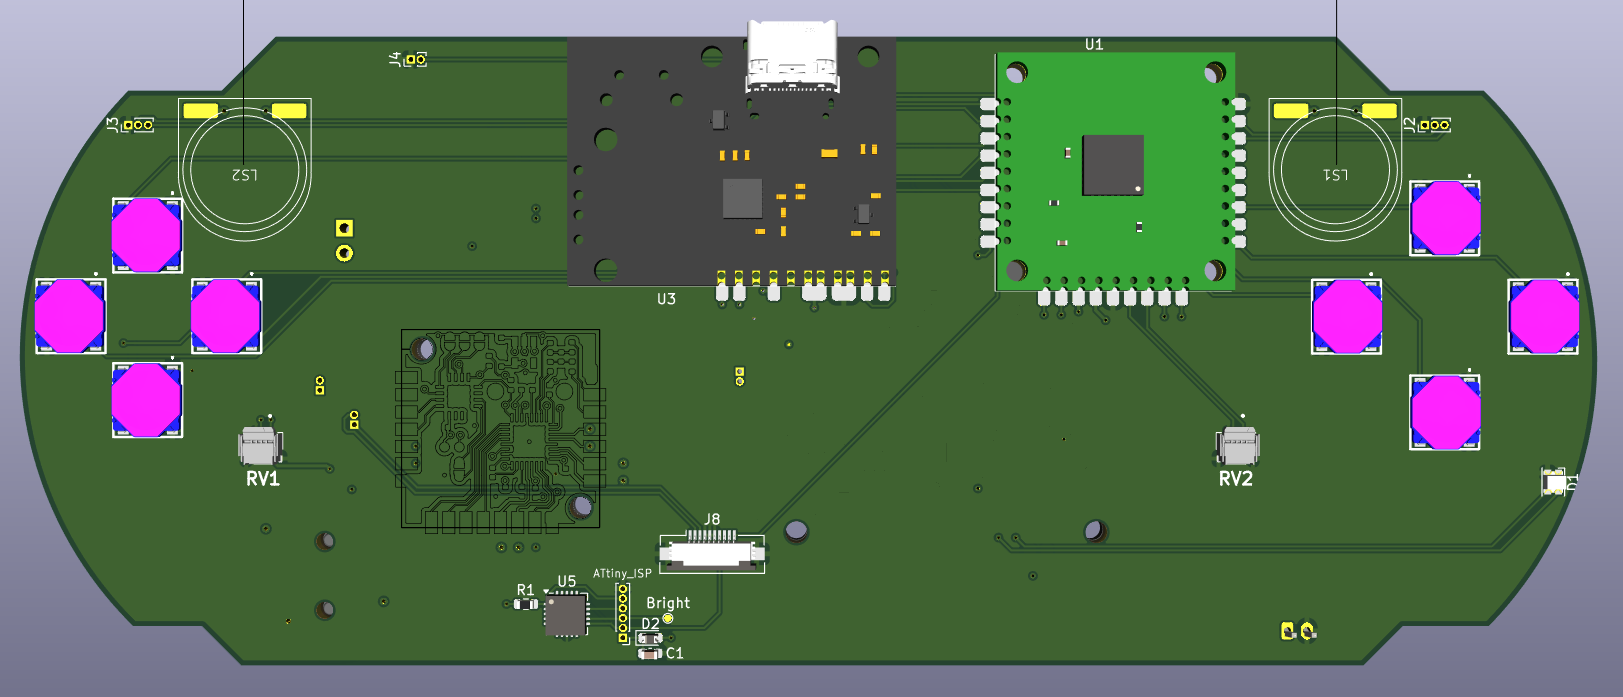Select the J3 yellow pin header pads
1623x697 pixels.
pyautogui.click(x=138, y=125)
